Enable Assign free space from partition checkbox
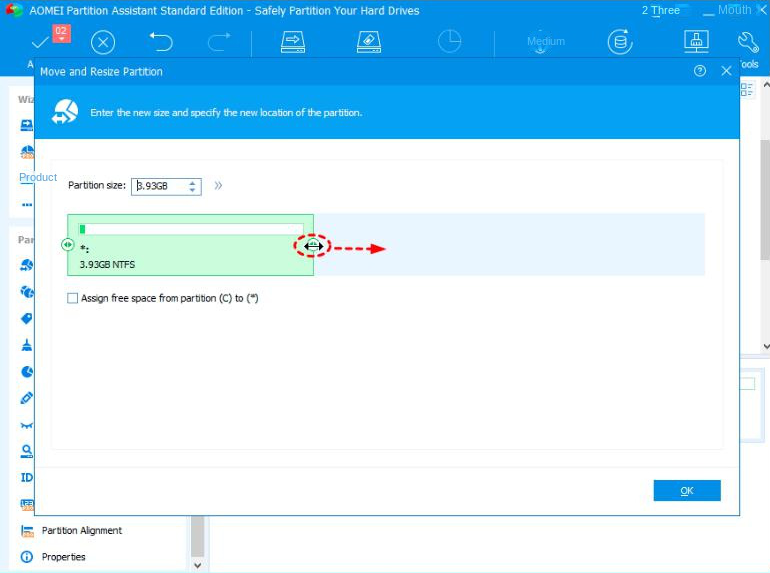Image resolution: width=770 pixels, height=573 pixels. 72,298
